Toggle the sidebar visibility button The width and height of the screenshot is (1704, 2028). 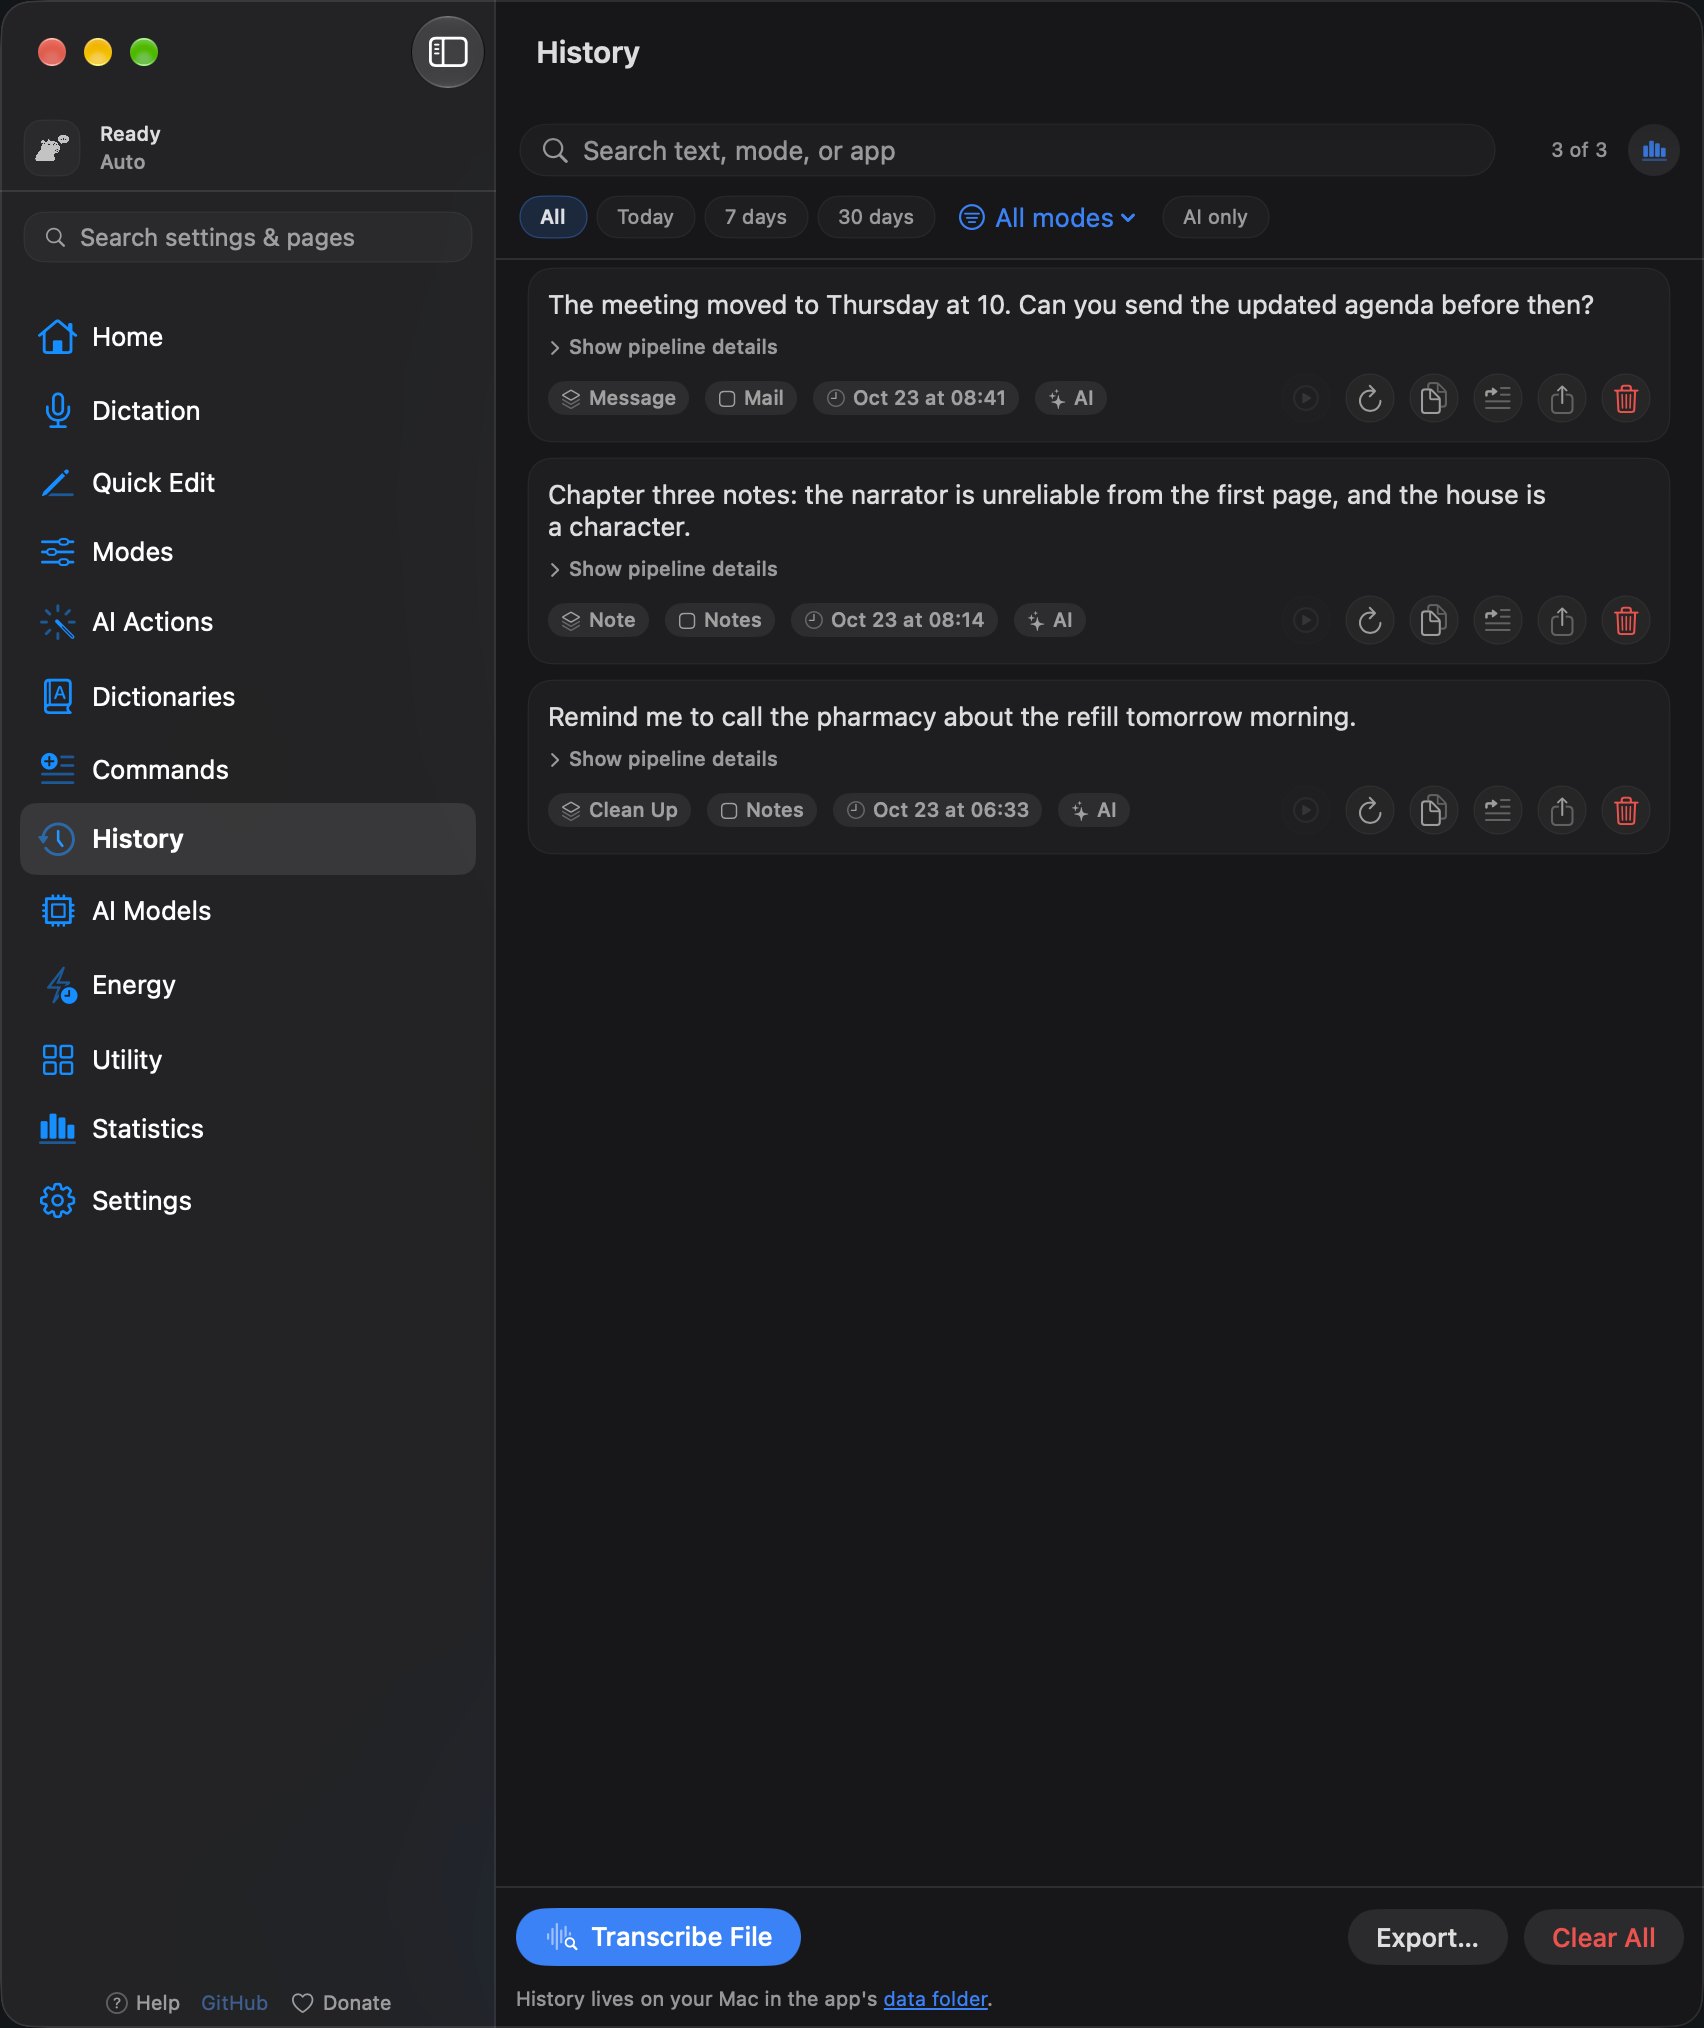[x=447, y=52]
